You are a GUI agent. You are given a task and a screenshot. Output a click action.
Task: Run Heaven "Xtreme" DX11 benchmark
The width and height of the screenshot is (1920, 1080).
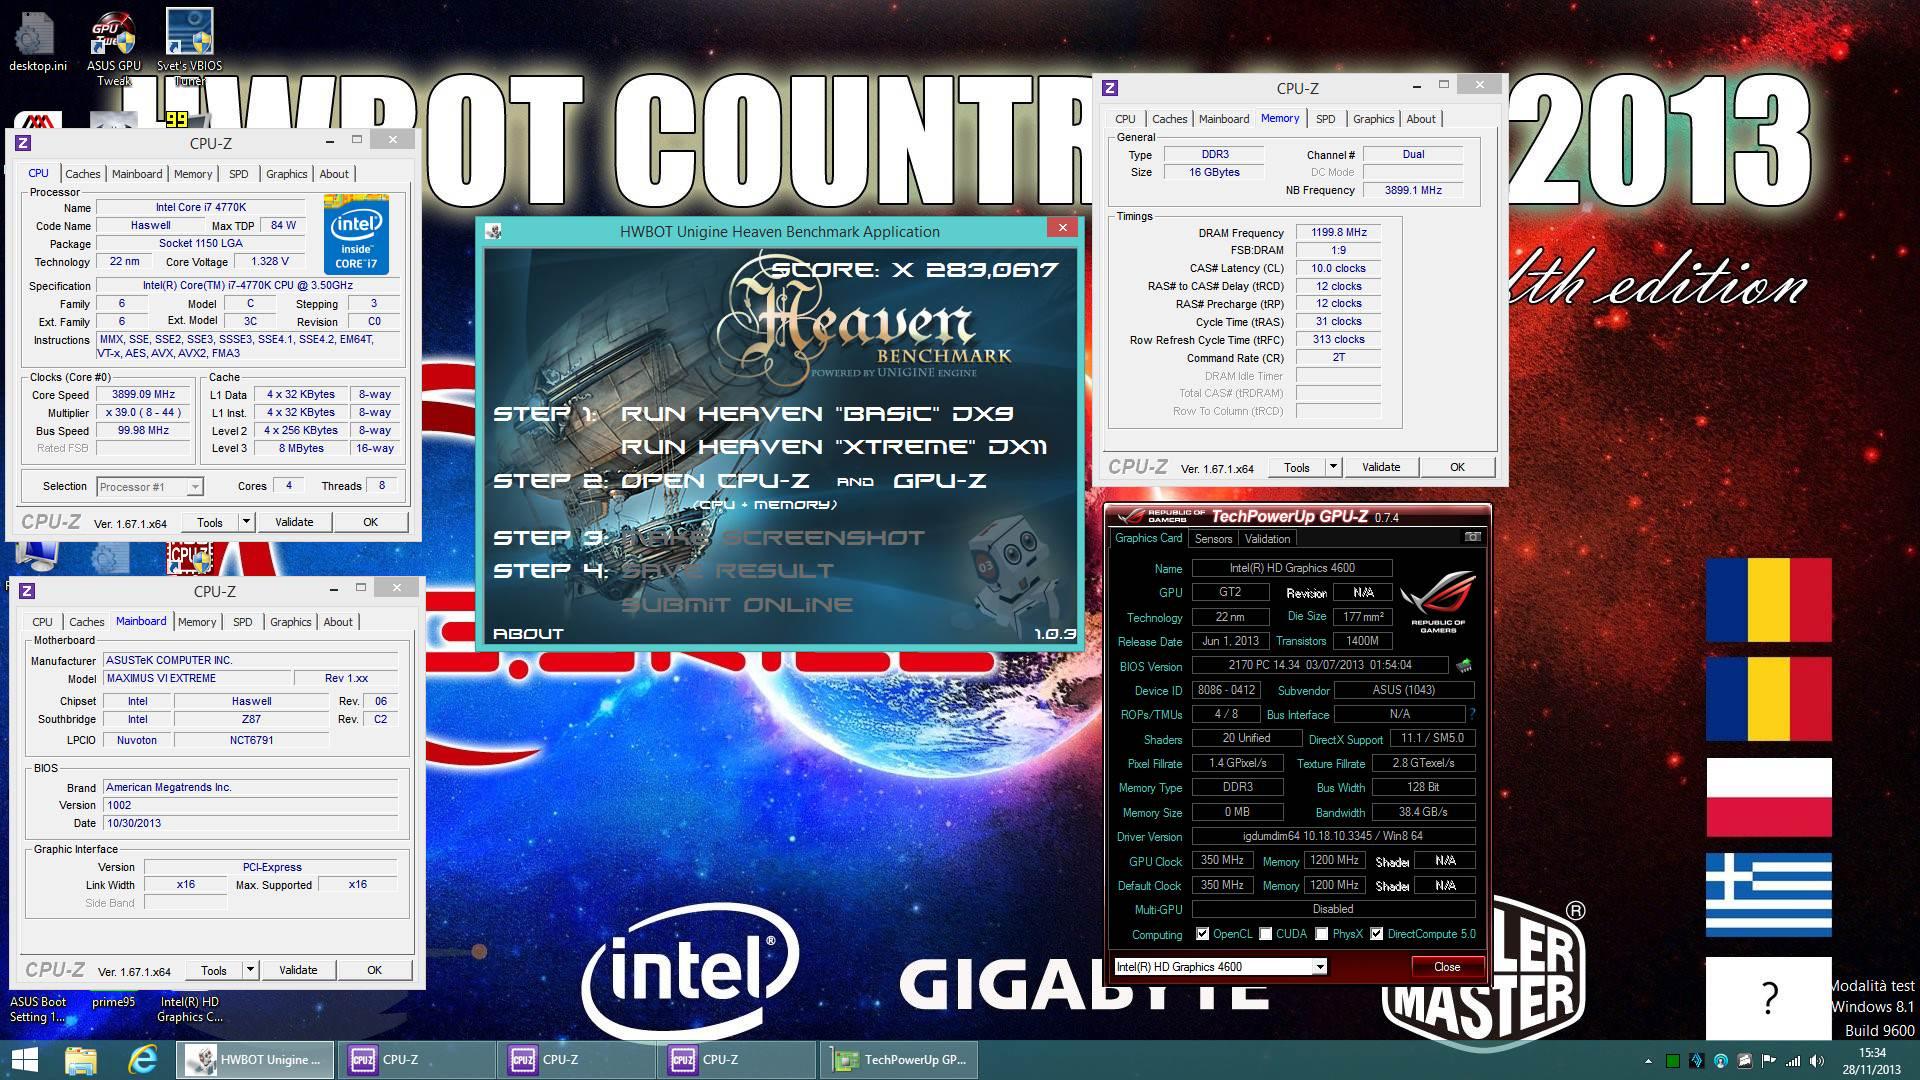click(x=834, y=446)
